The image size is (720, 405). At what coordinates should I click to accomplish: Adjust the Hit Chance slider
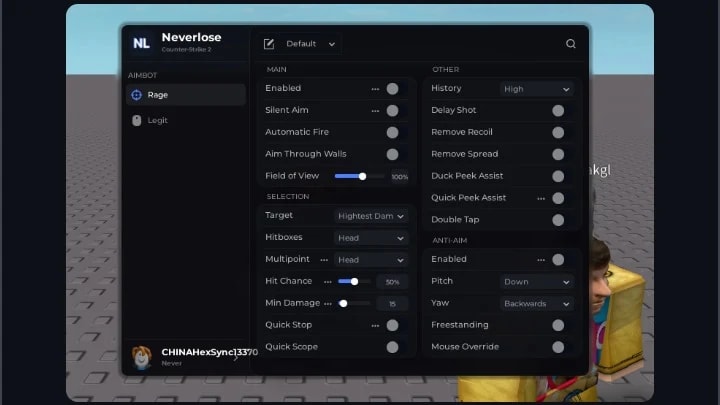354,281
